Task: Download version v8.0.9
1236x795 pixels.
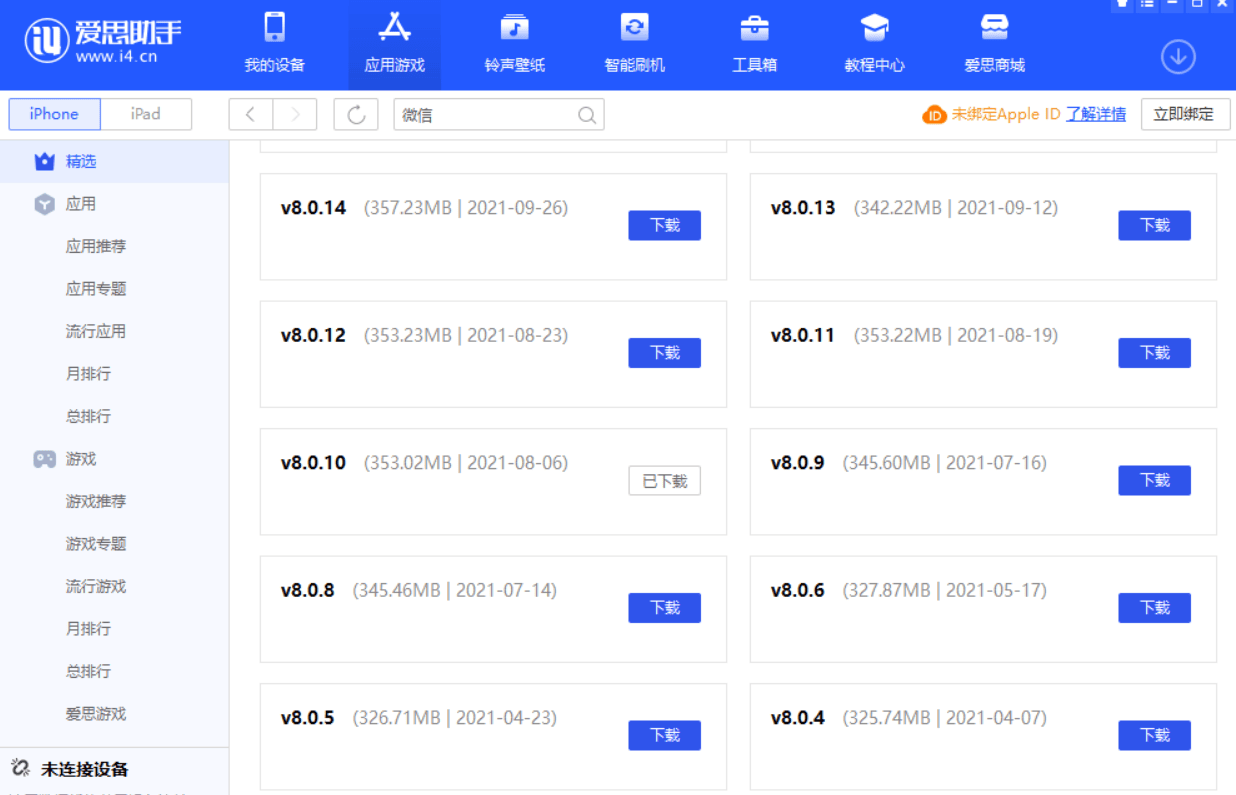Action: coord(1155,481)
